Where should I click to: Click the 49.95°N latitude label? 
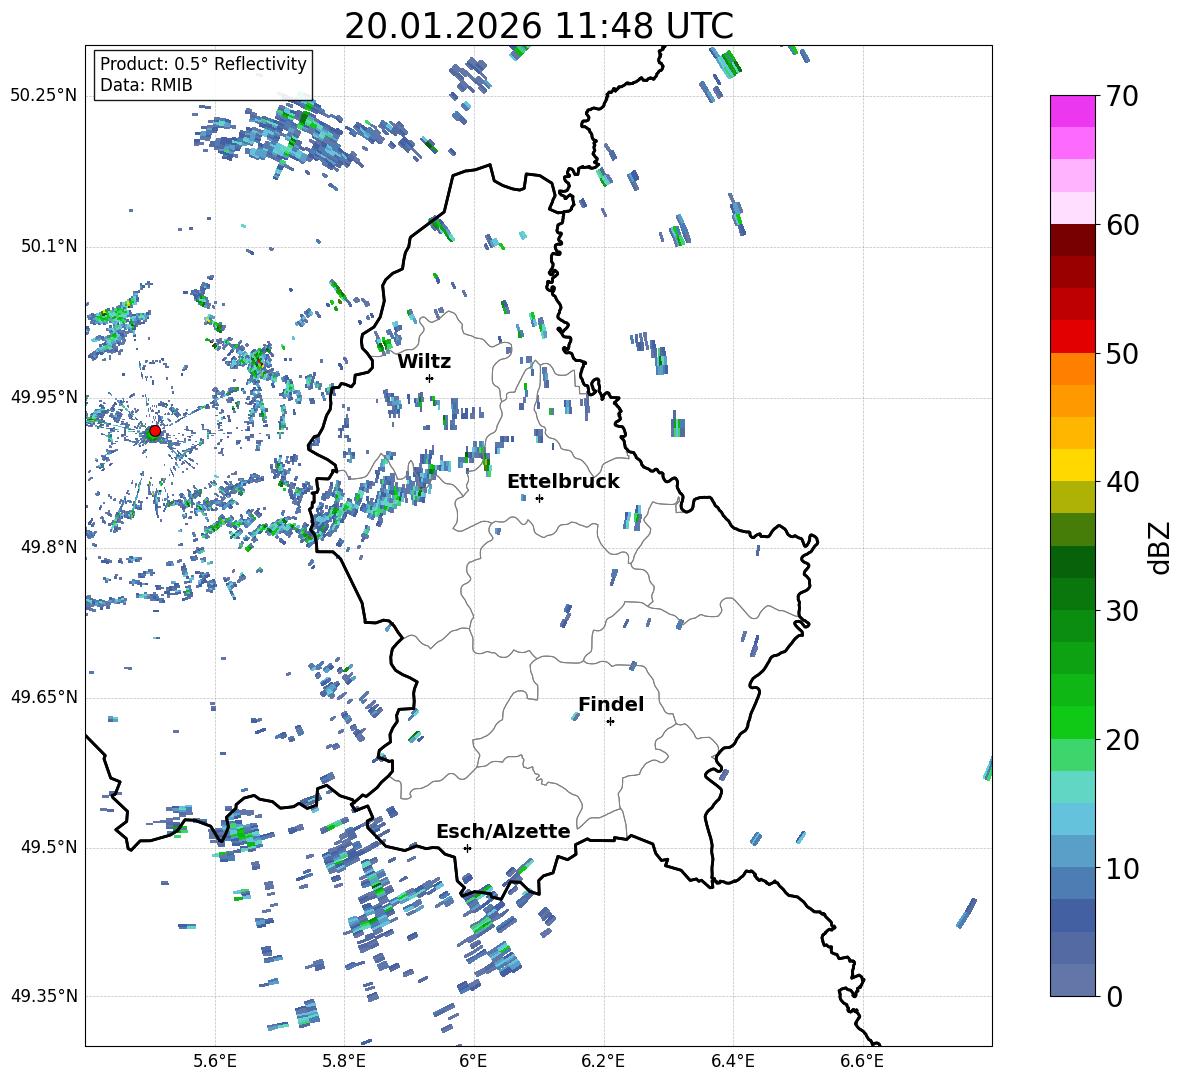pos(44,397)
